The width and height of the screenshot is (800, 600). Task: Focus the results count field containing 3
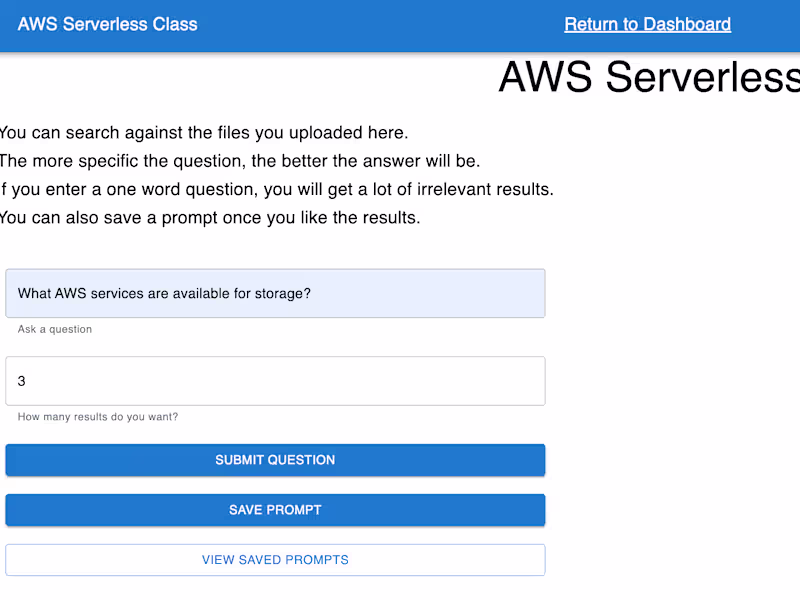pyautogui.click(x=275, y=381)
